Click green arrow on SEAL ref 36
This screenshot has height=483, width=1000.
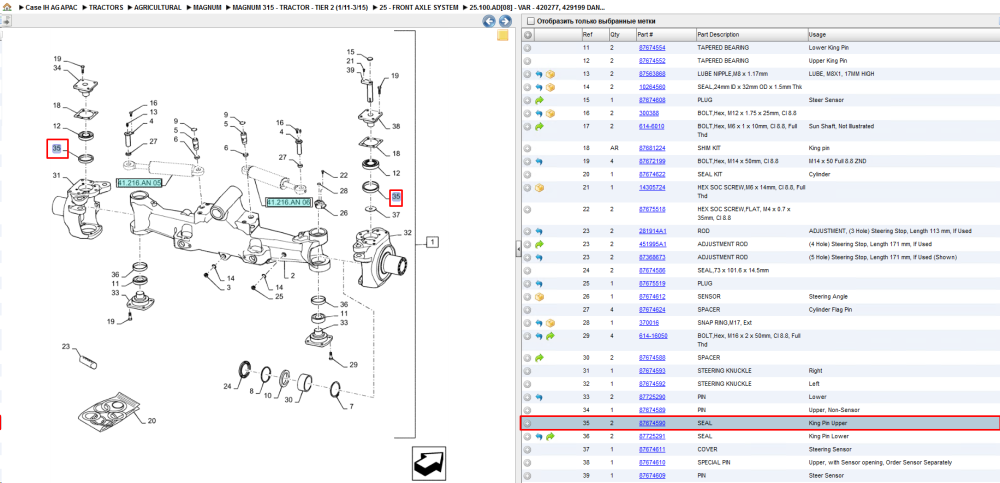coord(550,436)
